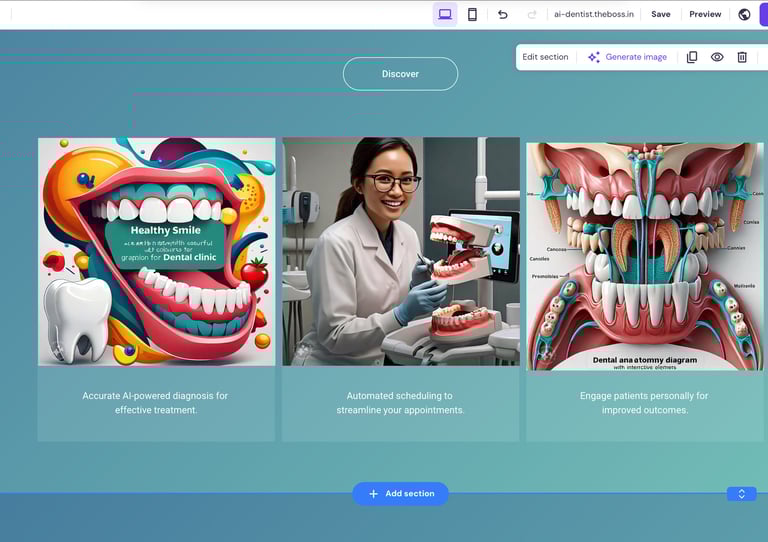Select the dentist with glasses photo
The image size is (768, 542).
click(401, 252)
